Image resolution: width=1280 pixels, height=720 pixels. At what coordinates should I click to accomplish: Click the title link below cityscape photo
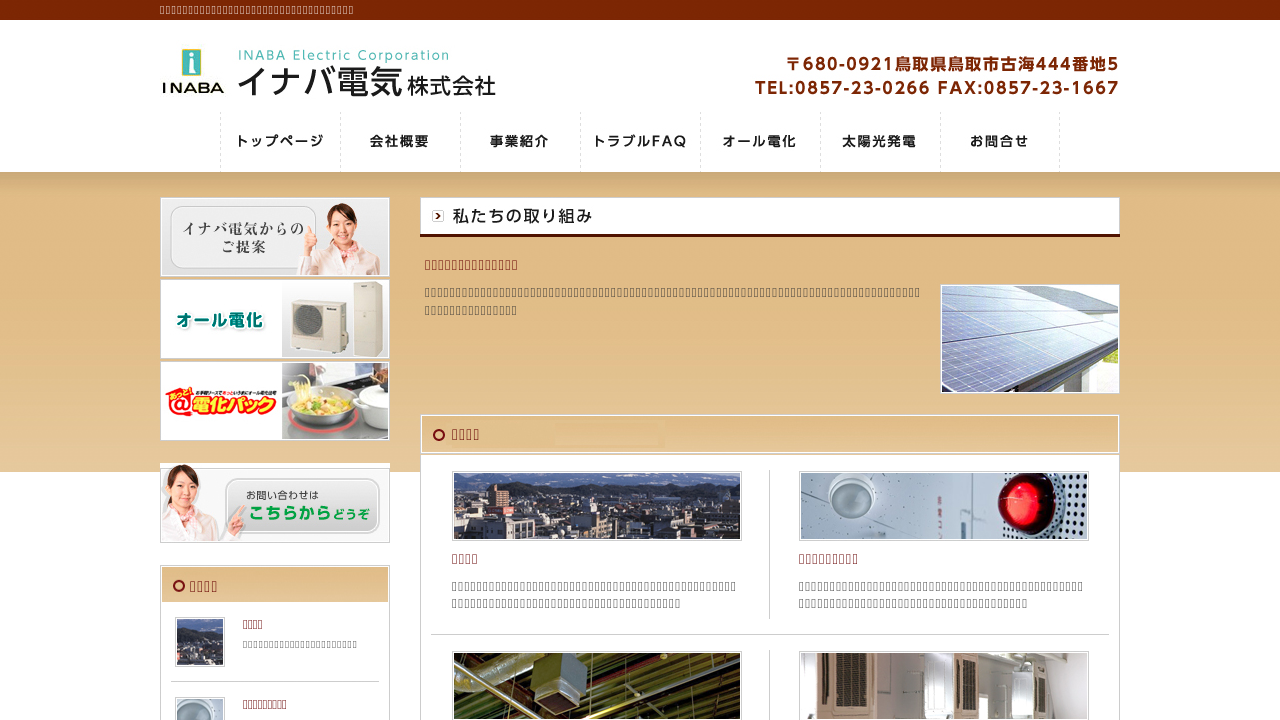[465, 559]
